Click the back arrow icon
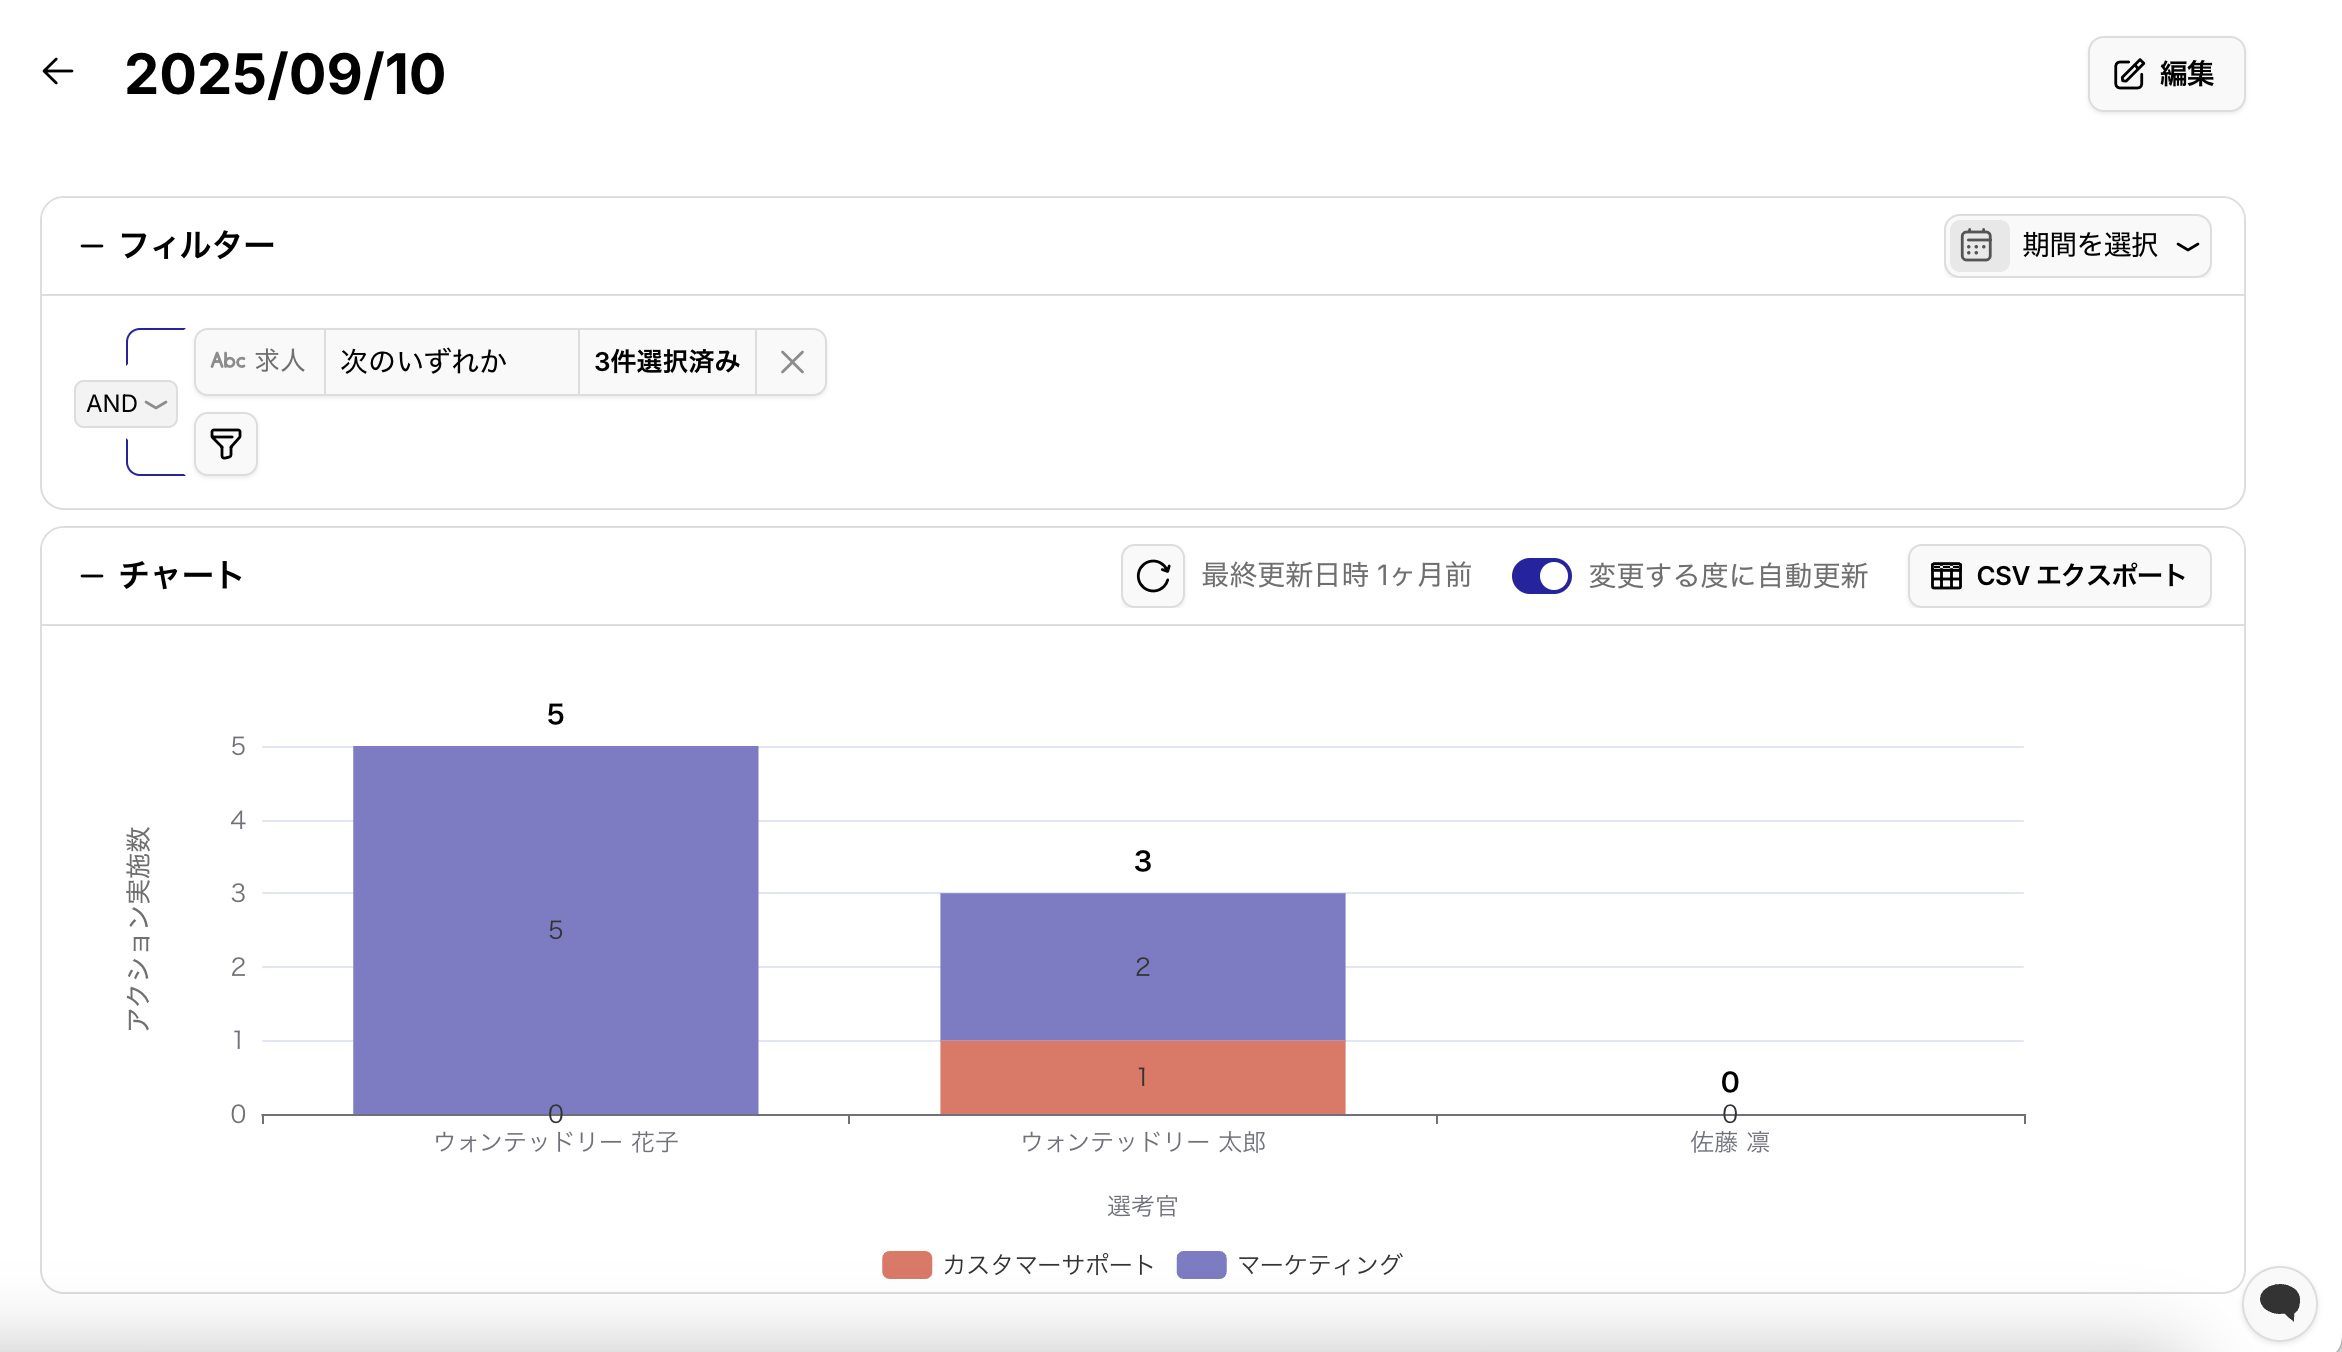The width and height of the screenshot is (2342, 1352). click(x=58, y=72)
